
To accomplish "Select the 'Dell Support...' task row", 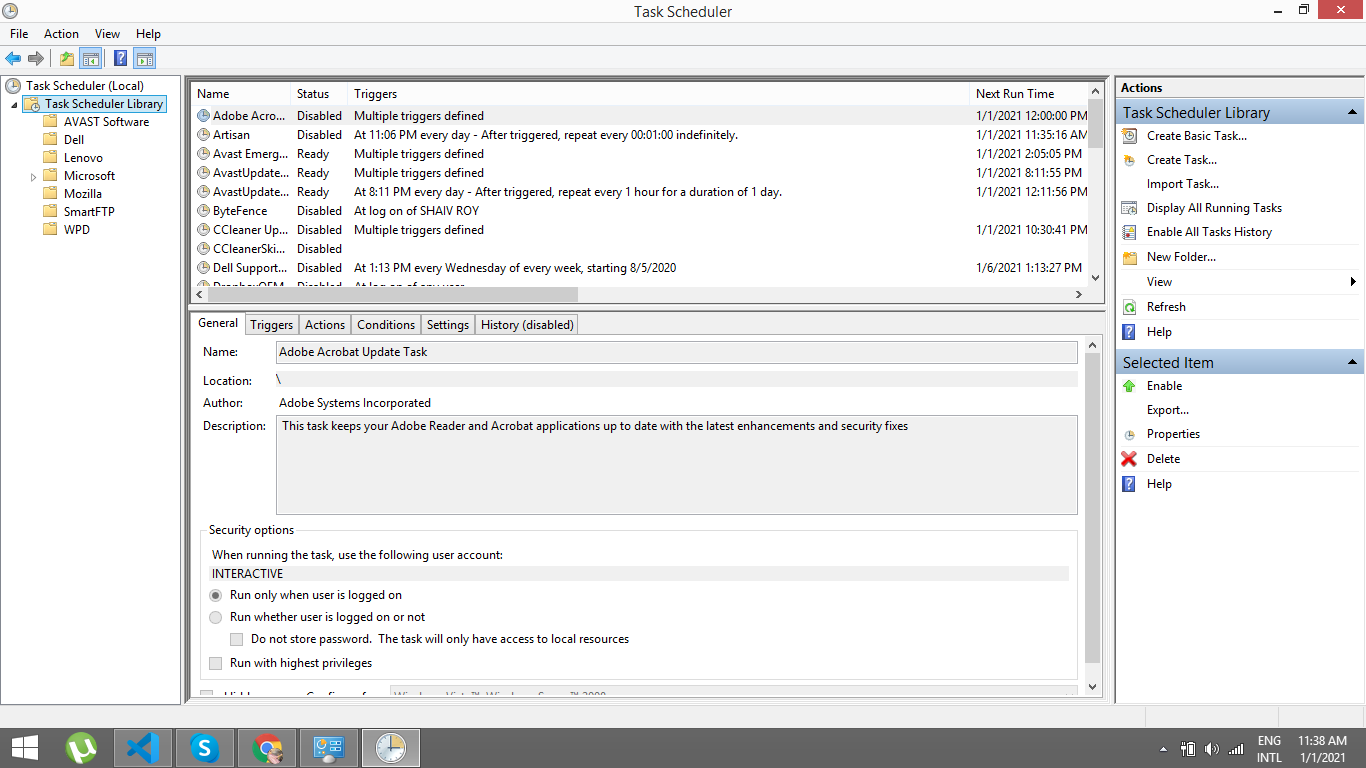I will (640, 268).
